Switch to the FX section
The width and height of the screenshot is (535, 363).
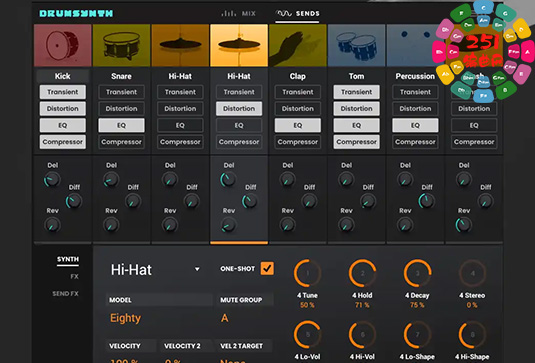pos(74,276)
